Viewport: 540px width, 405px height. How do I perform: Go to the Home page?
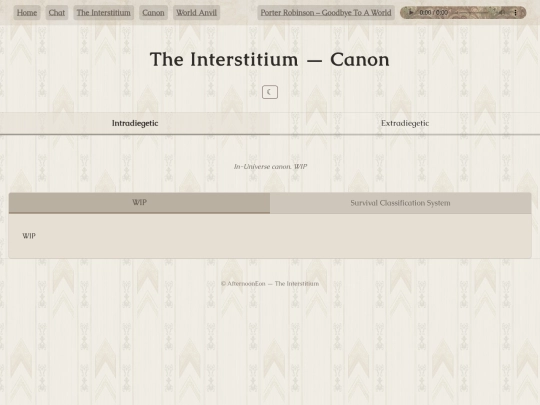click(27, 13)
